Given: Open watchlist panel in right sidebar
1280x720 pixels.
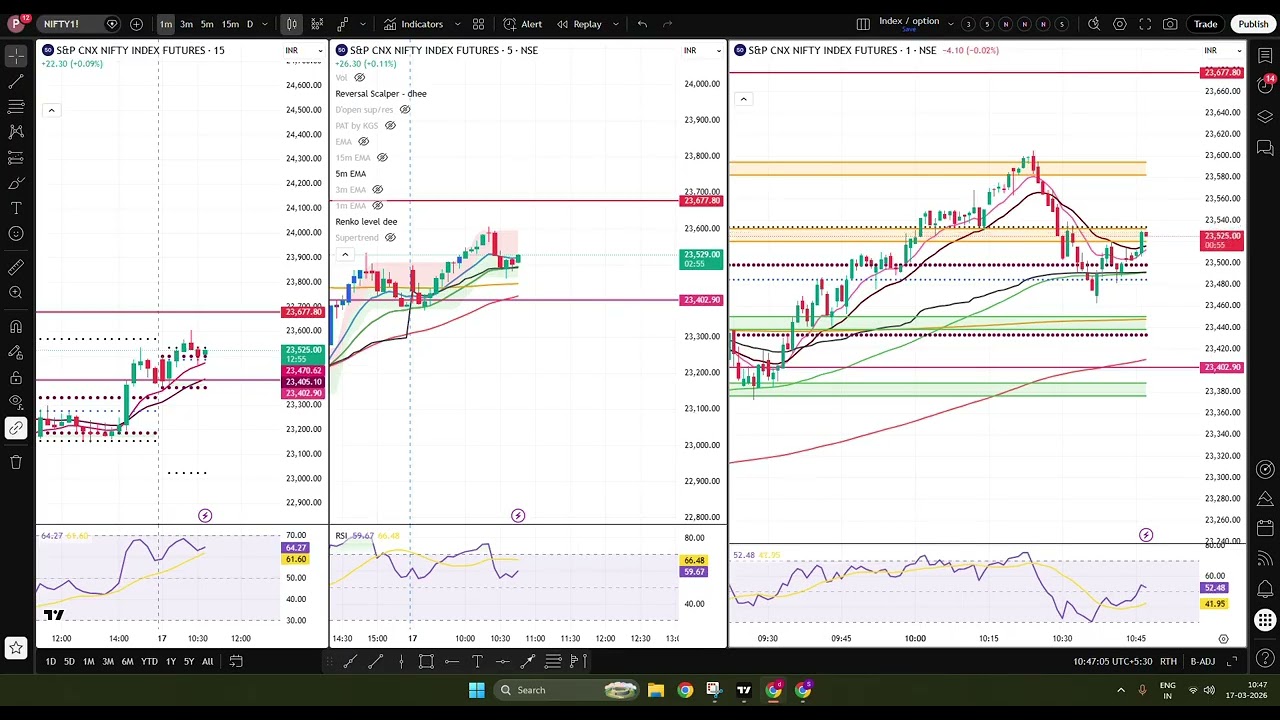Looking at the screenshot, I should tap(1265, 56).
